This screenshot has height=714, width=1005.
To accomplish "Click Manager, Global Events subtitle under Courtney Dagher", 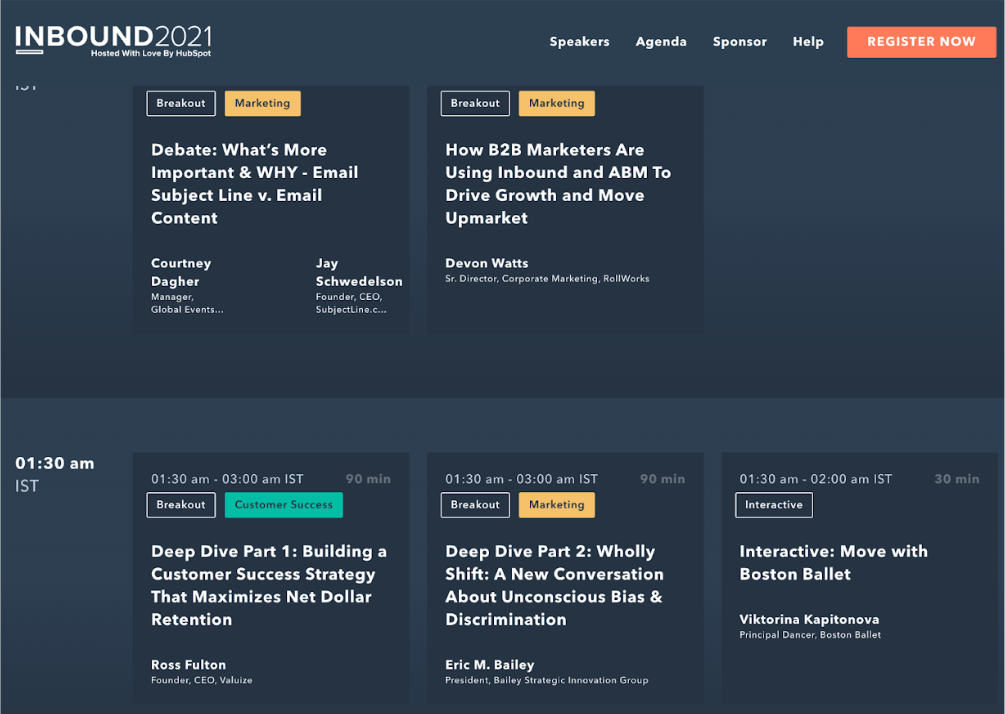I will pyautogui.click(x=187, y=303).
